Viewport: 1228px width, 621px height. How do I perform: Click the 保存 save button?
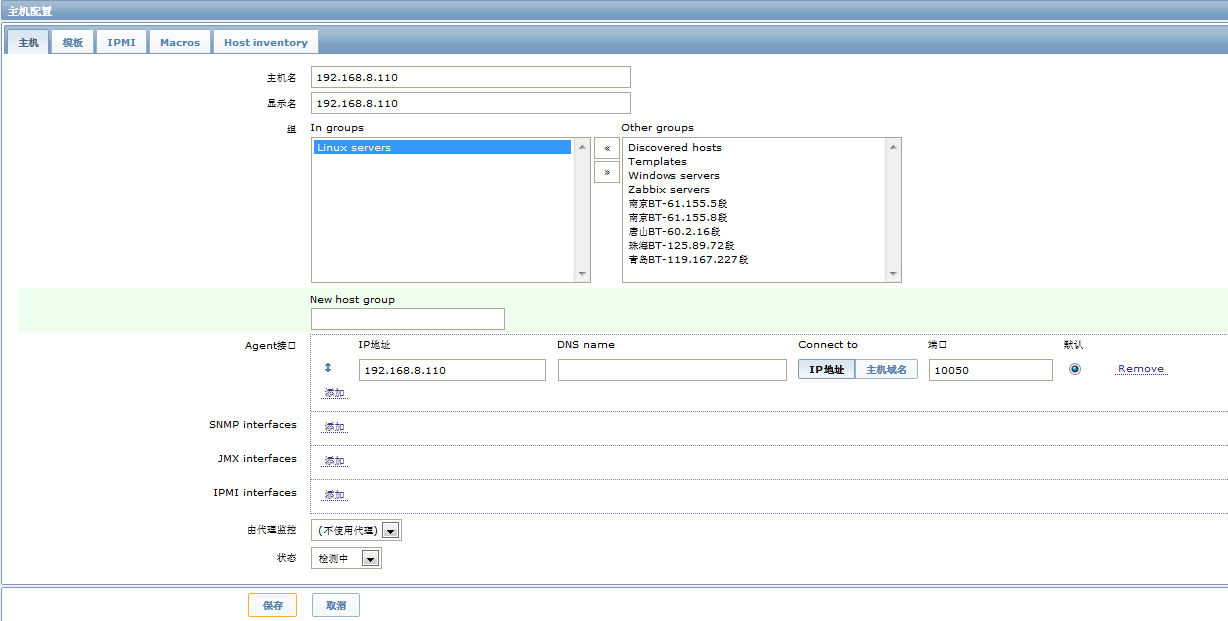click(273, 605)
